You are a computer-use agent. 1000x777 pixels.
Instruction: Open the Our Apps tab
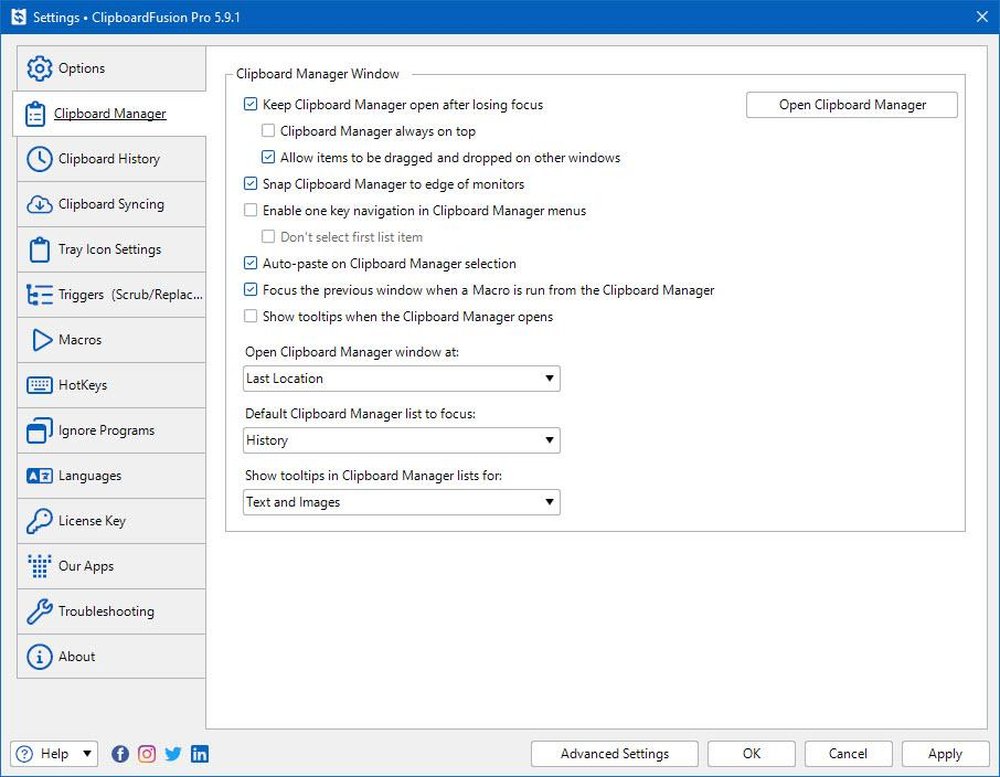click(111, 566)
